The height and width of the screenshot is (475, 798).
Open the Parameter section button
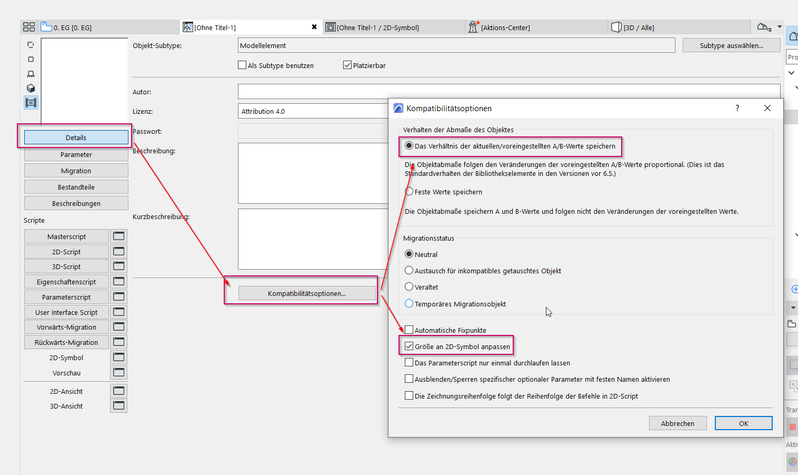click(76, 154)
